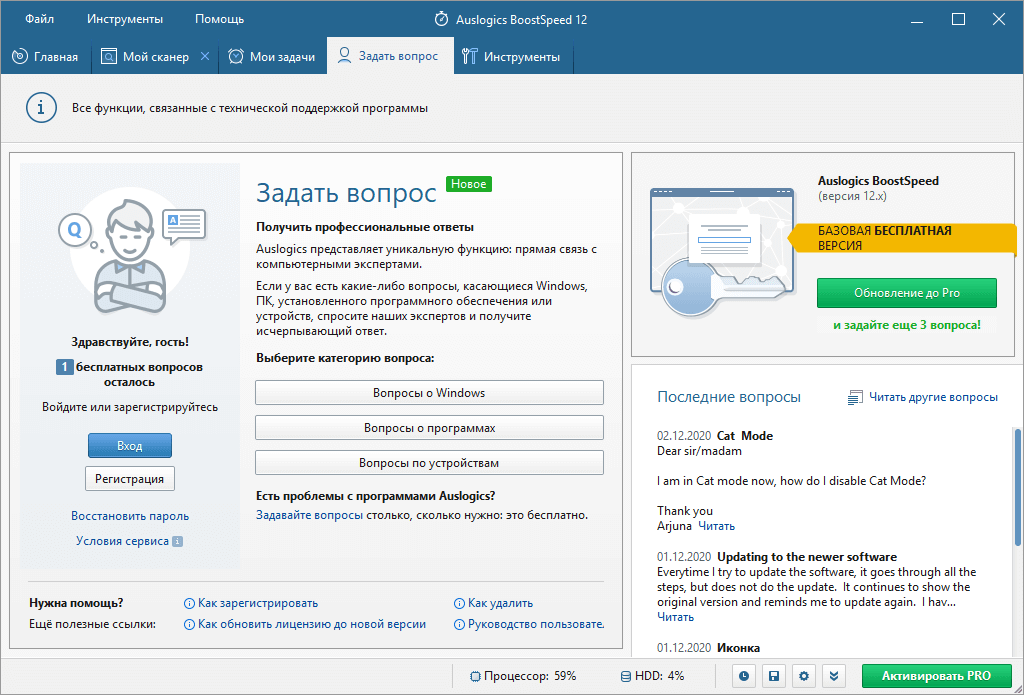Choose Вопросы по устройствам category
Image resolution: width=1024 pixels, height=695 pixels.
tap(429, 462)
